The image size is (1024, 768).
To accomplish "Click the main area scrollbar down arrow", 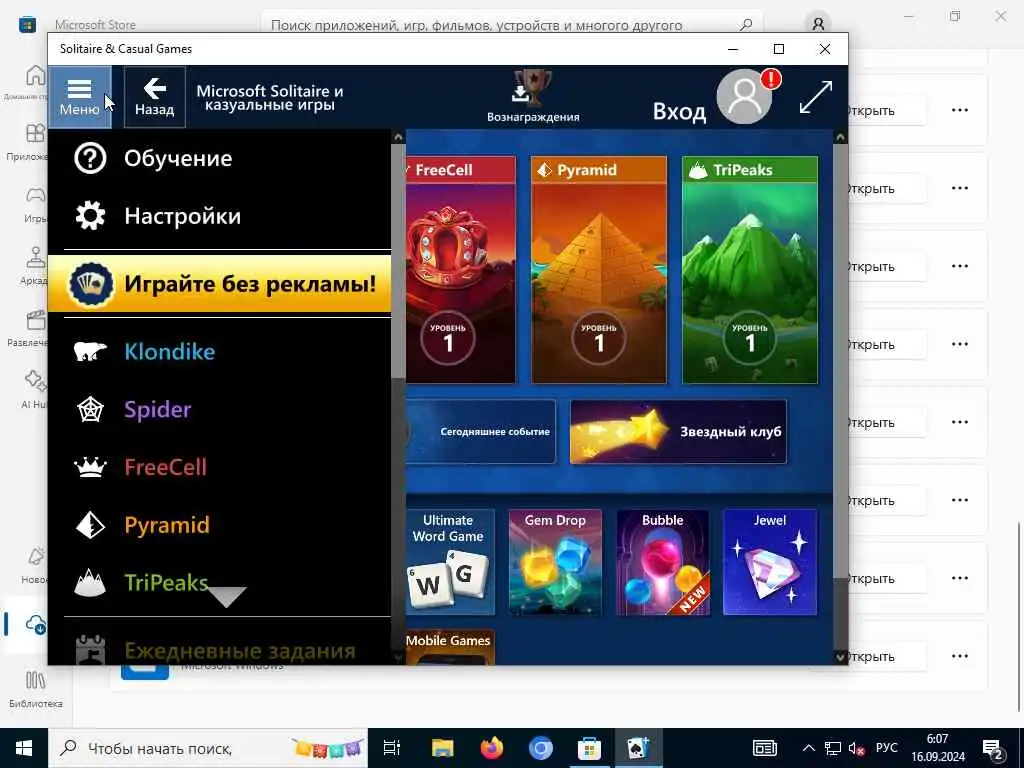I will click(x=840, y=656).
